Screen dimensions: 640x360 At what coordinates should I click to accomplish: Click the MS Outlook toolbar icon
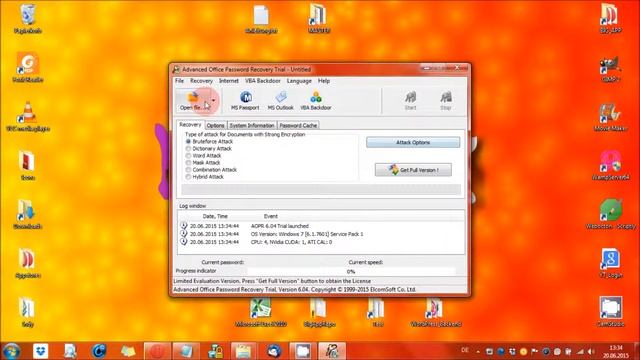point(280,100)
